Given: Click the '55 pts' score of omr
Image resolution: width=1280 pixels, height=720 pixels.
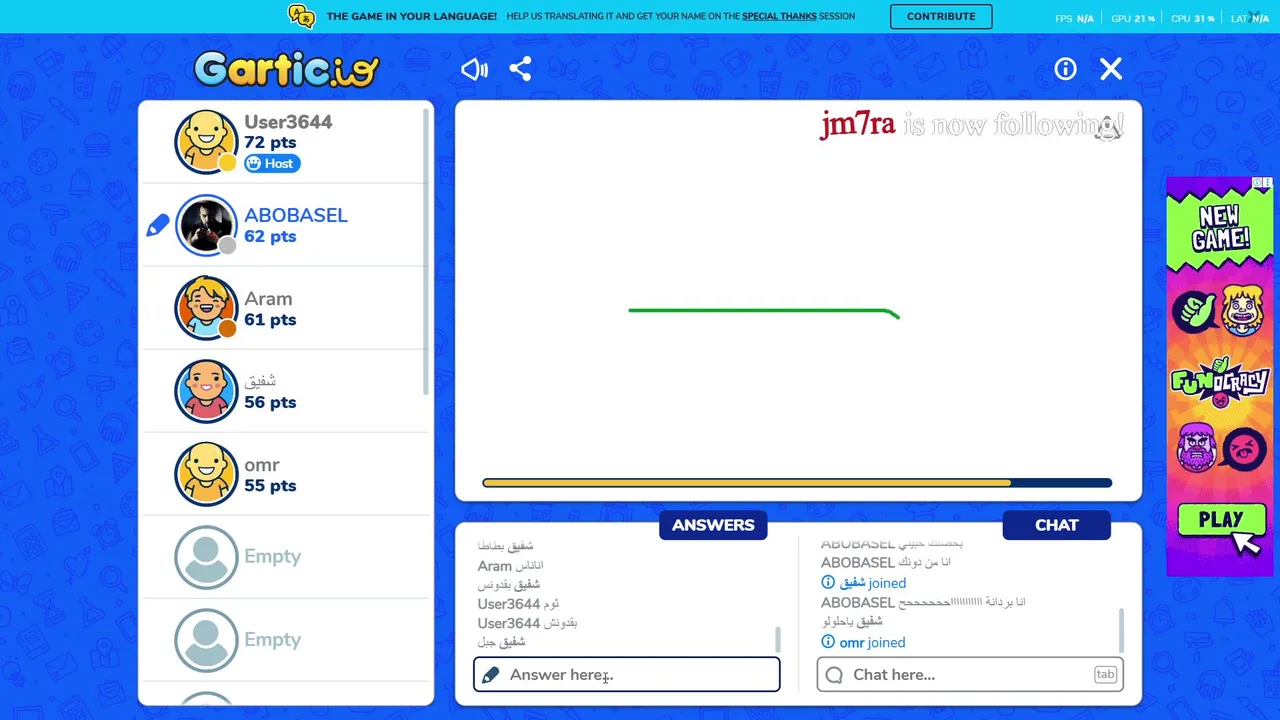Looking at the screenshot, I should tap(270, 485).
